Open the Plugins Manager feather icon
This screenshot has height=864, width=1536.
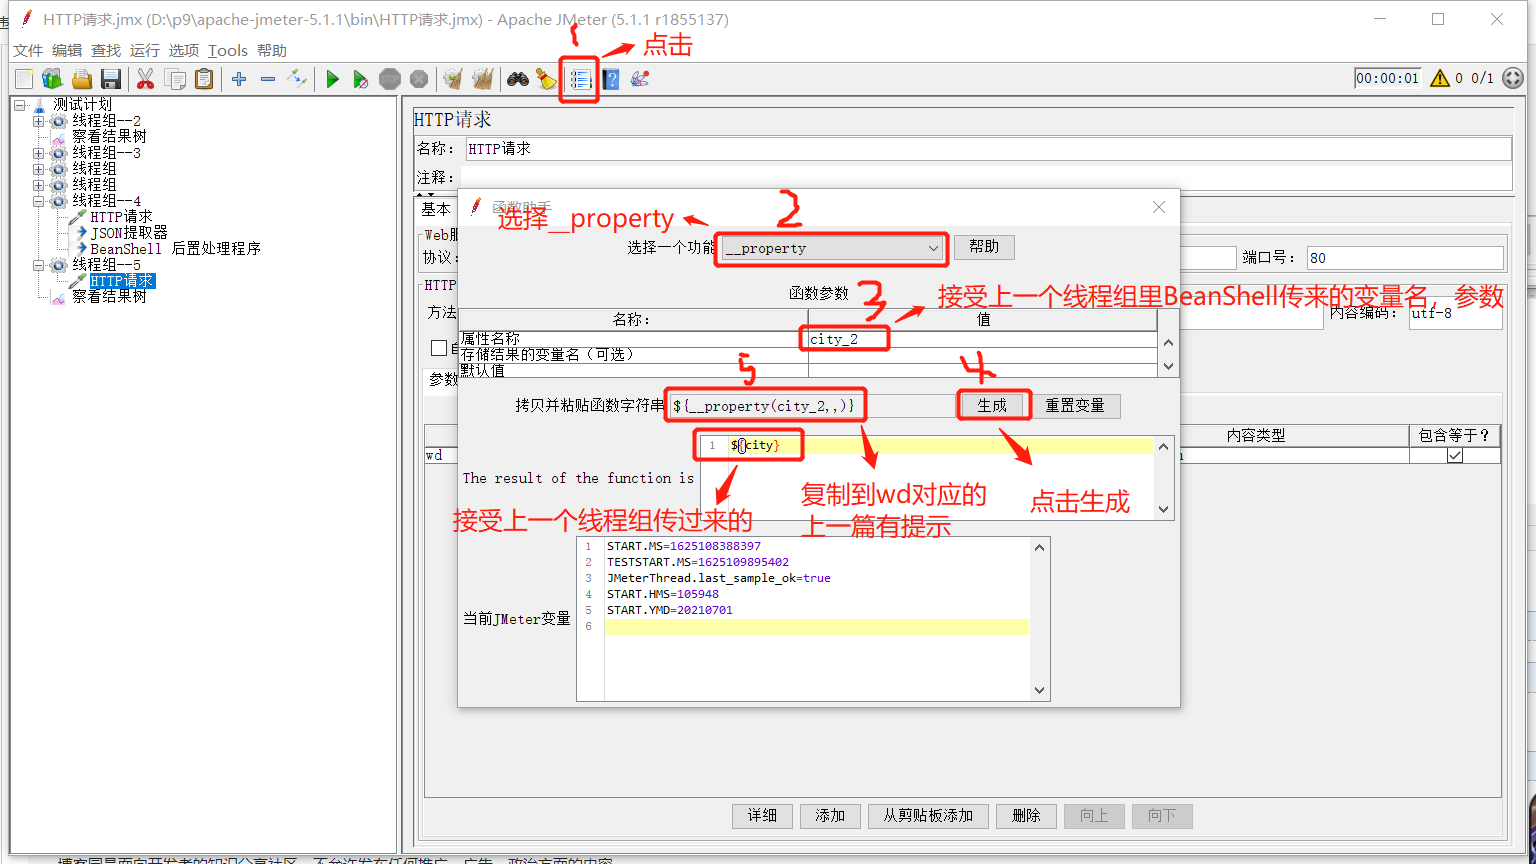(x=640, y=79)
